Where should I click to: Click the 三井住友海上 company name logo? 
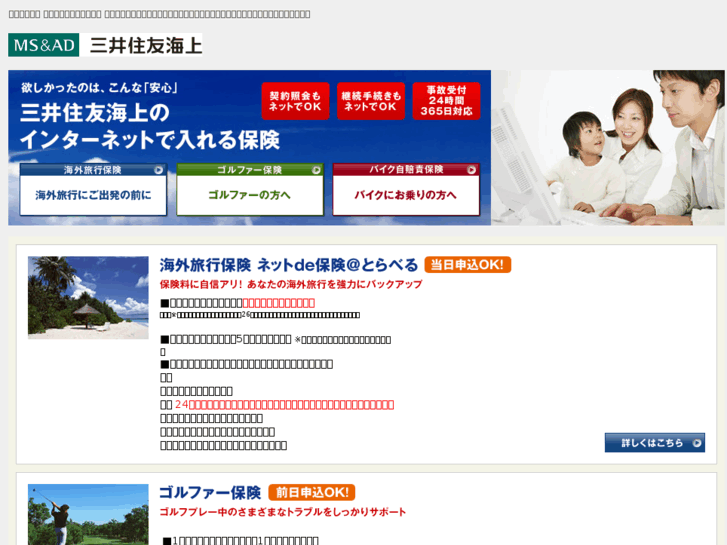point(146,45)
